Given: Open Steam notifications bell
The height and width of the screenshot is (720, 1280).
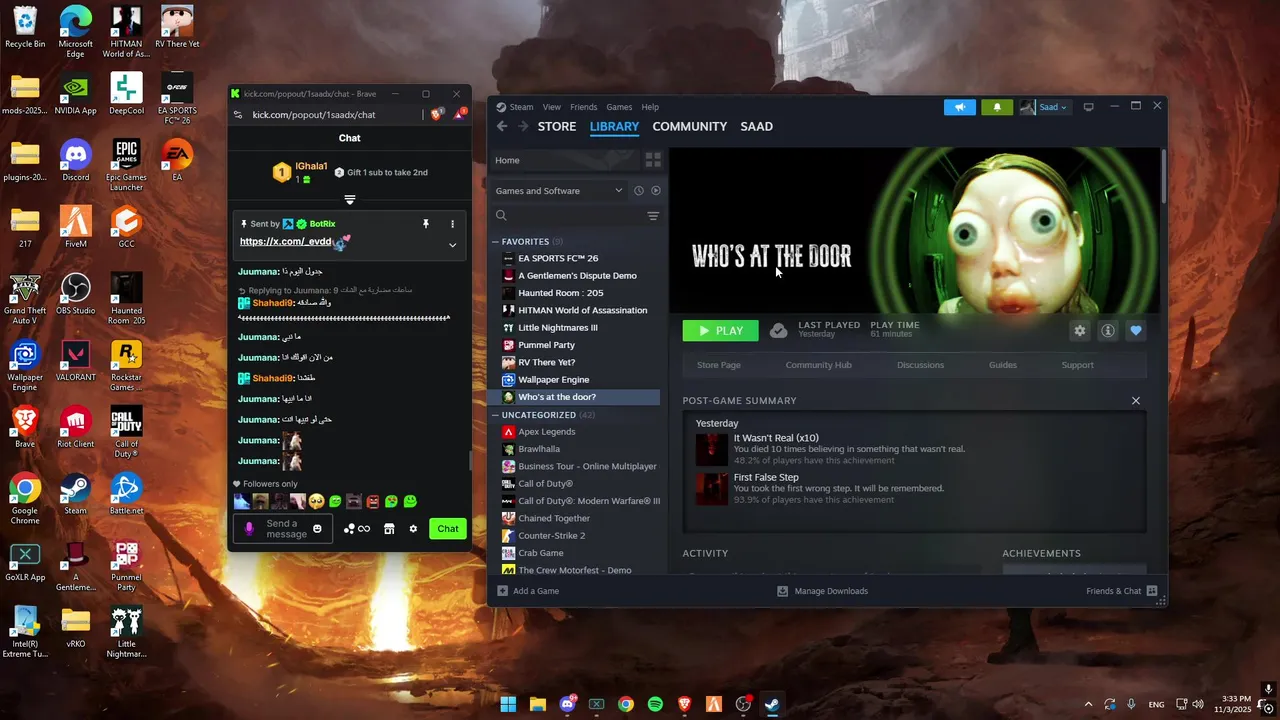Looking at the screenshot, I should (x=996, y=107).
